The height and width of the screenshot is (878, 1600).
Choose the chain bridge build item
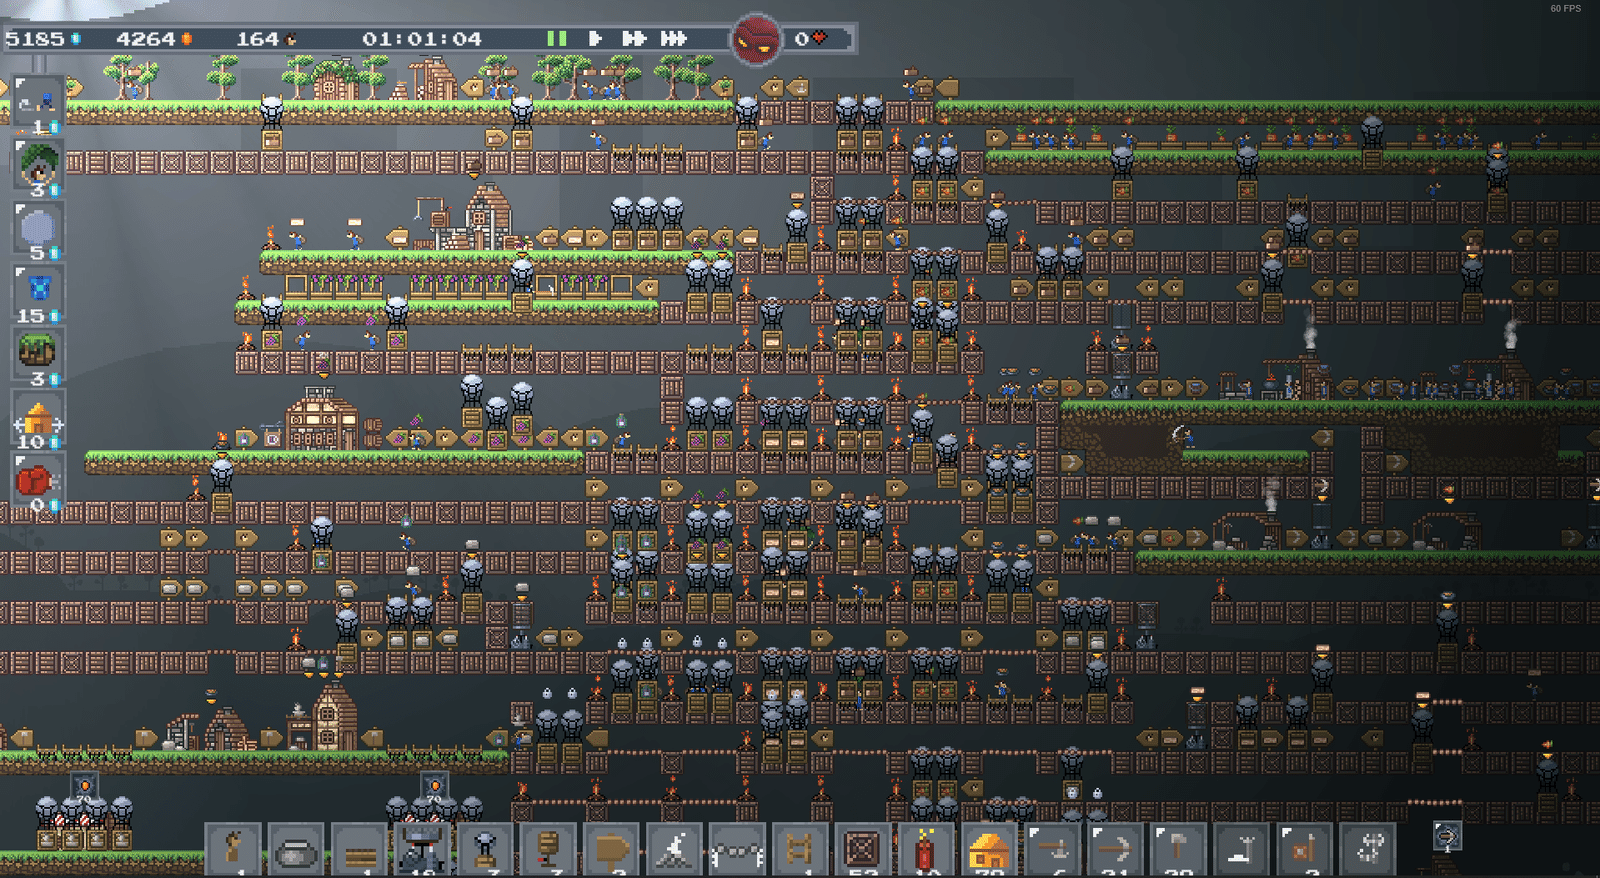click(x=737, y=850)
